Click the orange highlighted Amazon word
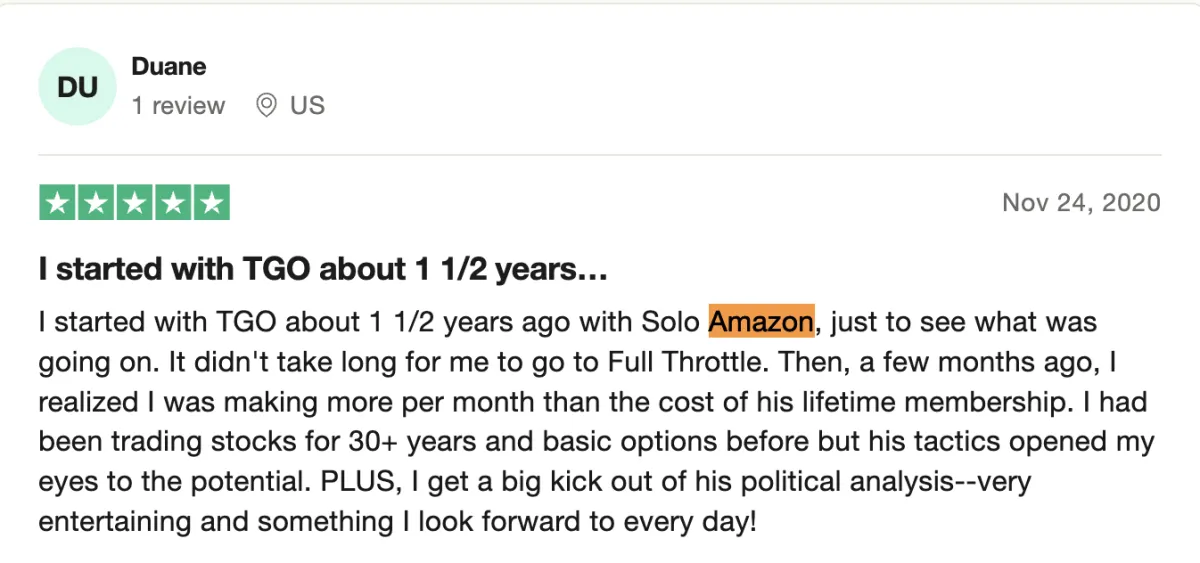The height and width of the screenshot is (563, 1200). point(761,322)
